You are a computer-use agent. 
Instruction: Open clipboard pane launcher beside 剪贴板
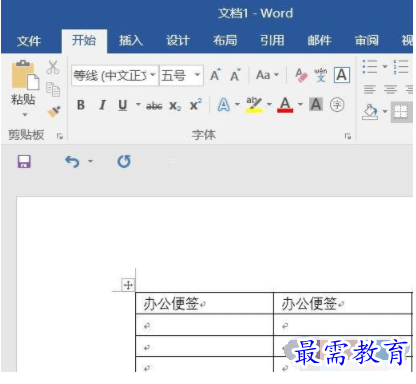(x=60, y=136)
